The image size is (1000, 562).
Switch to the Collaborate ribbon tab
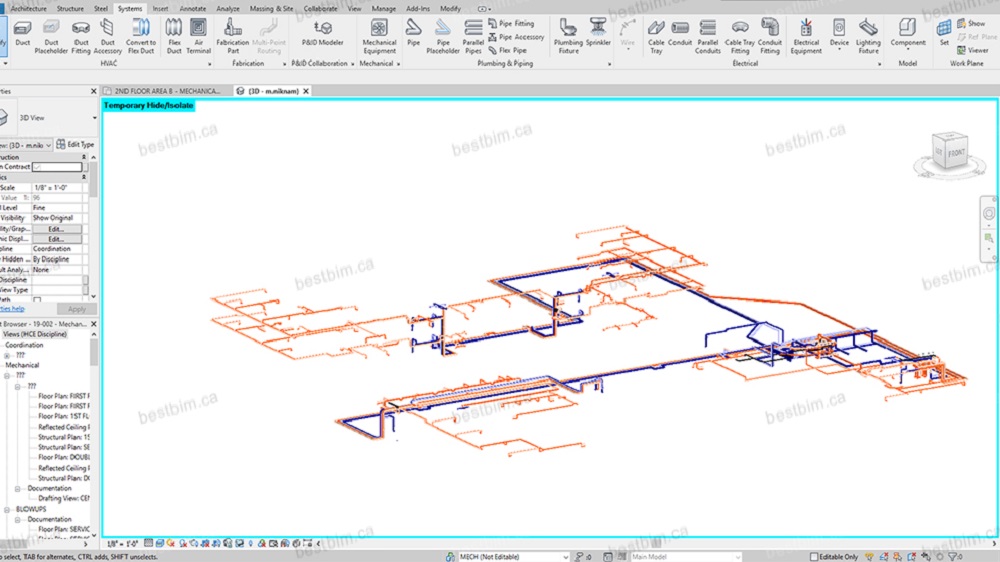click(x=320, y=9)
